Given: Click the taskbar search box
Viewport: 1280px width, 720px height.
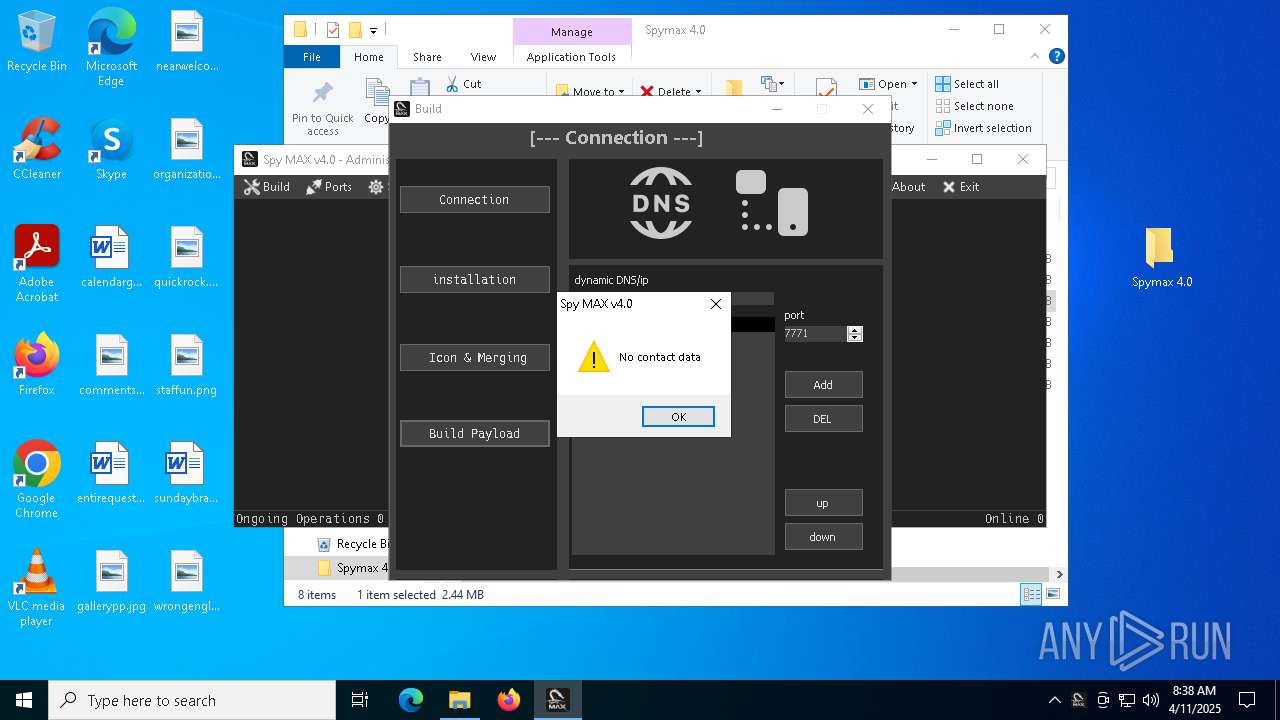Looking at the screenshot, I should tap(192, 700).
